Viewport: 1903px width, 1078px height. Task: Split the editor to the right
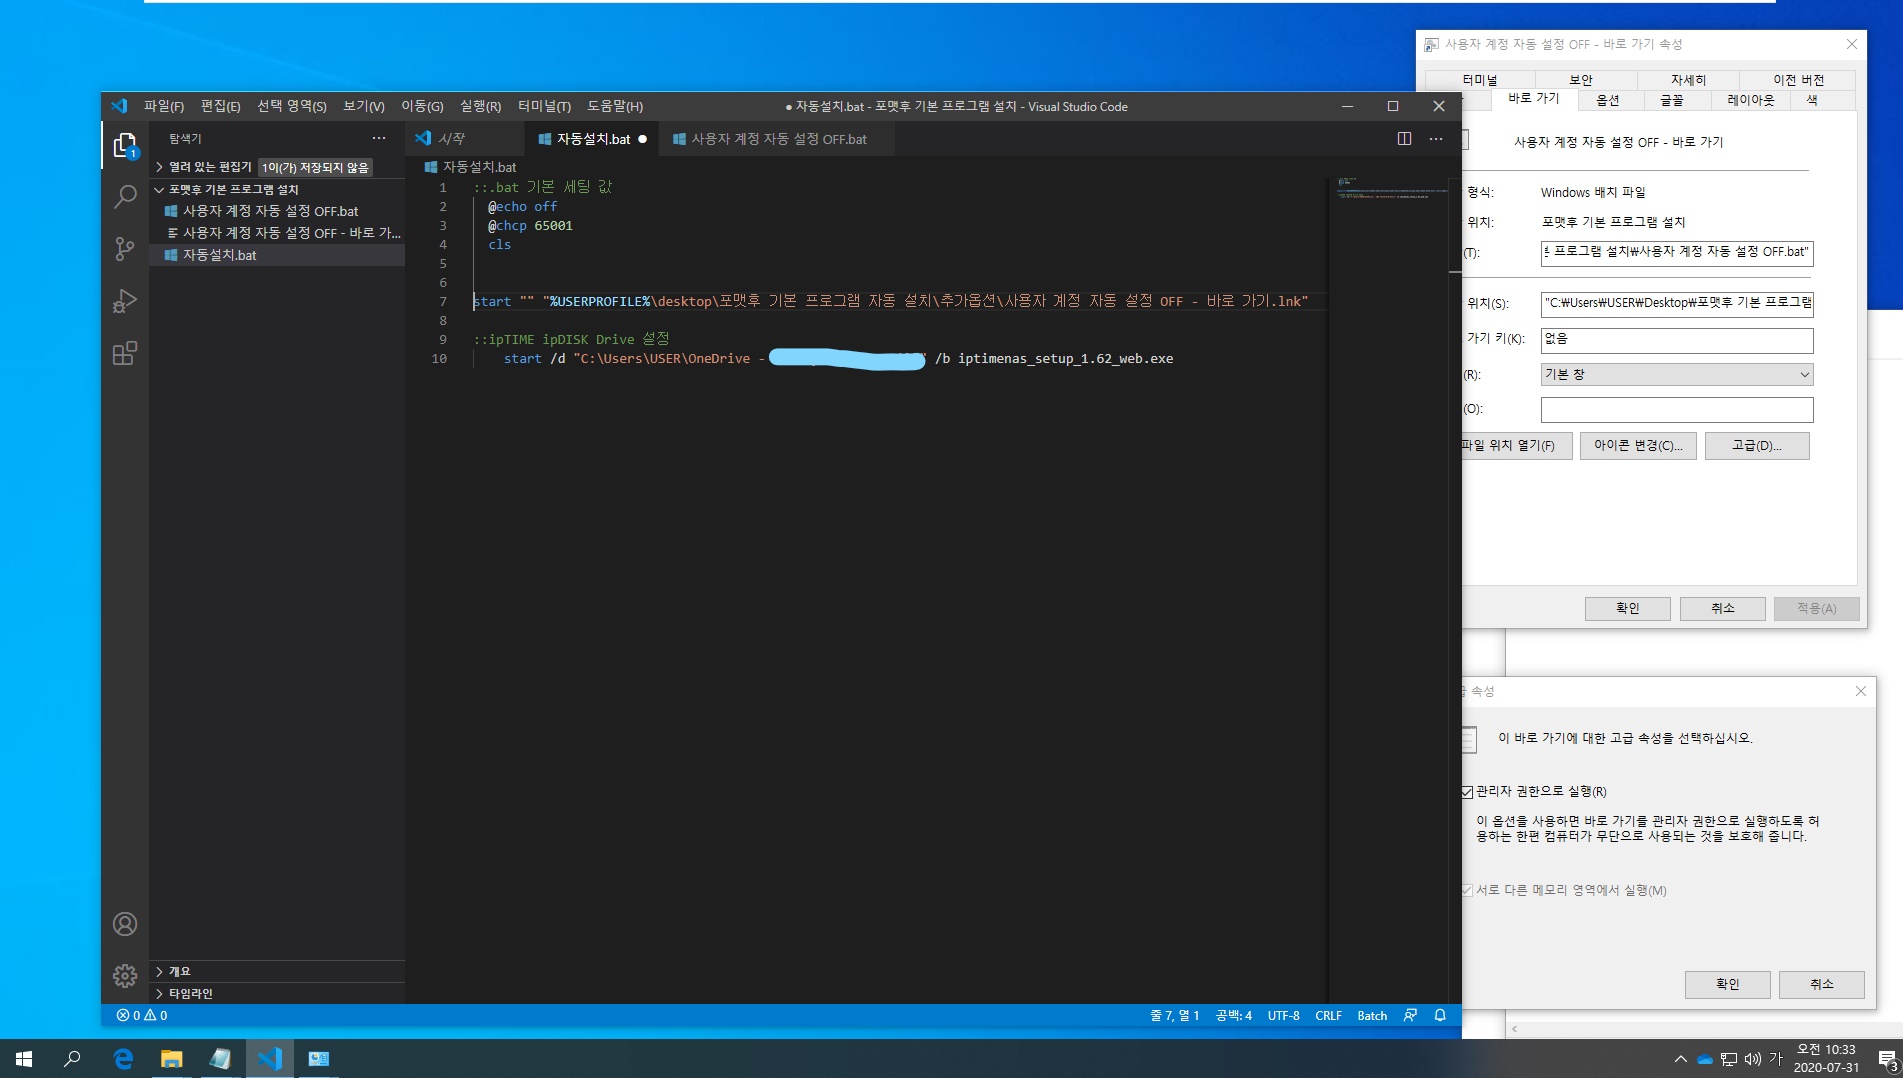click(x=1404, y=139)
